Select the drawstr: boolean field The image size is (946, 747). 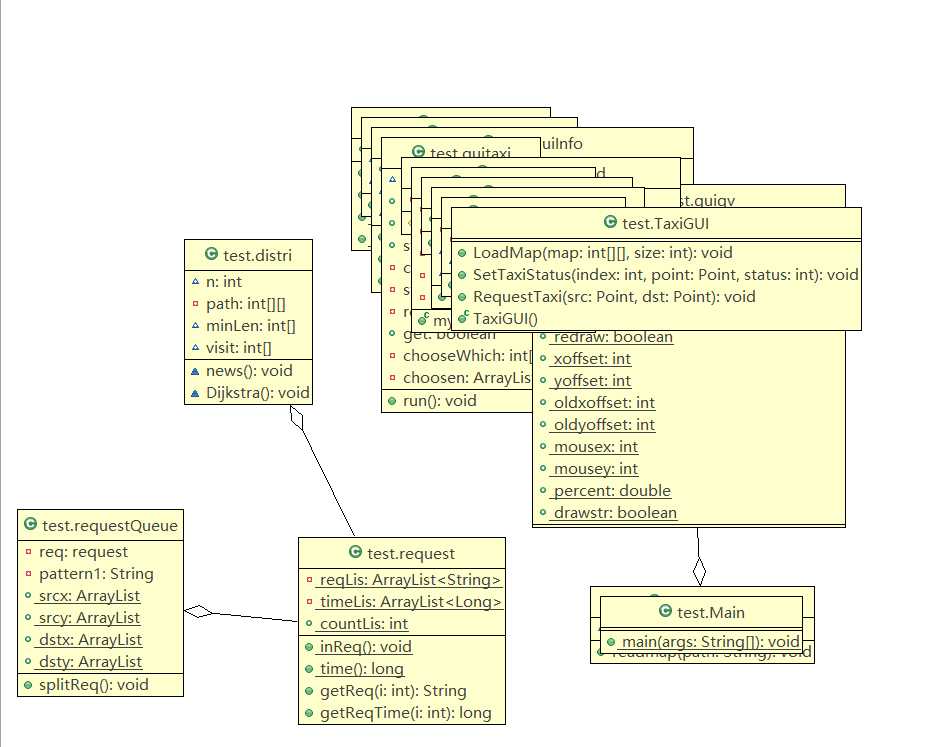coord(615,513)
